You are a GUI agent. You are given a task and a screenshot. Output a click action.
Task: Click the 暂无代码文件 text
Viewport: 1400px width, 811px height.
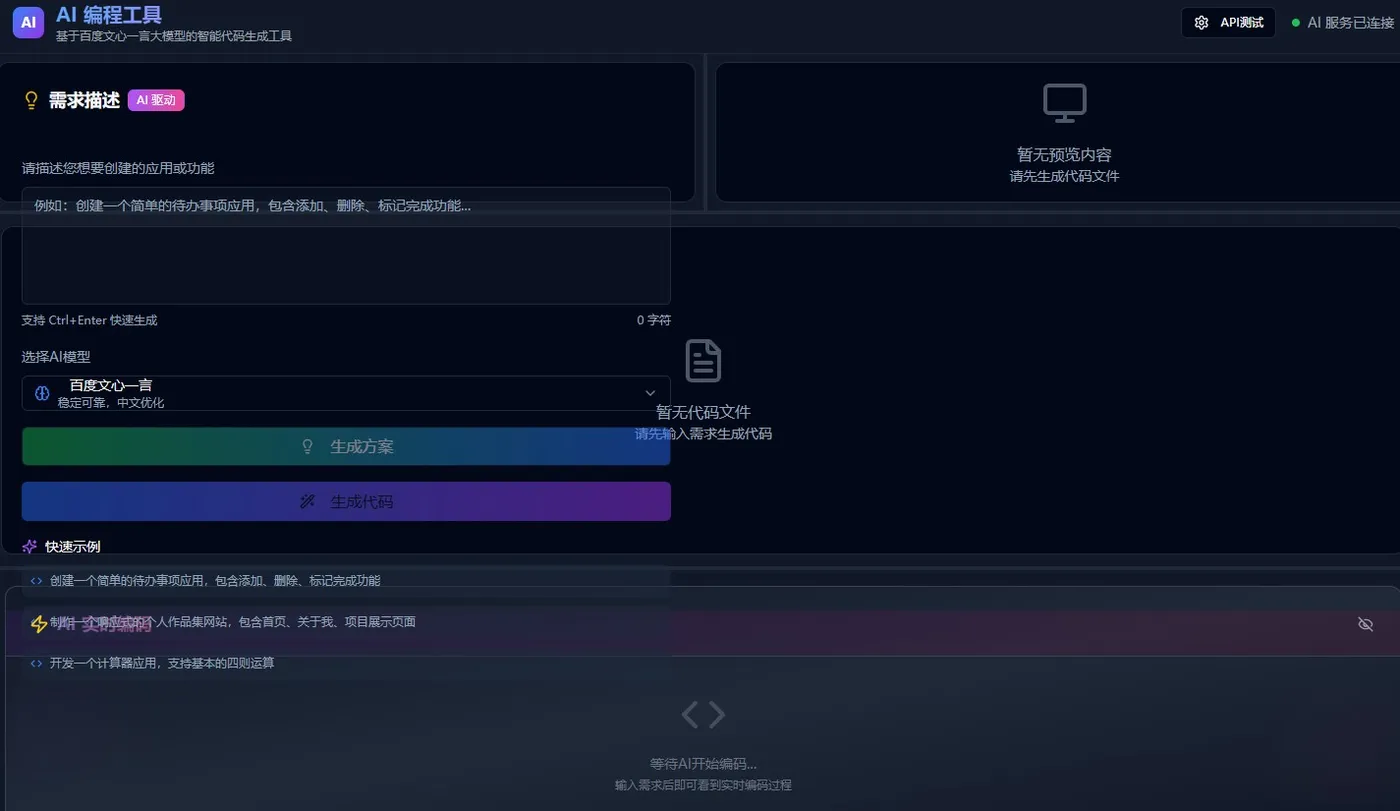point(703,412)
